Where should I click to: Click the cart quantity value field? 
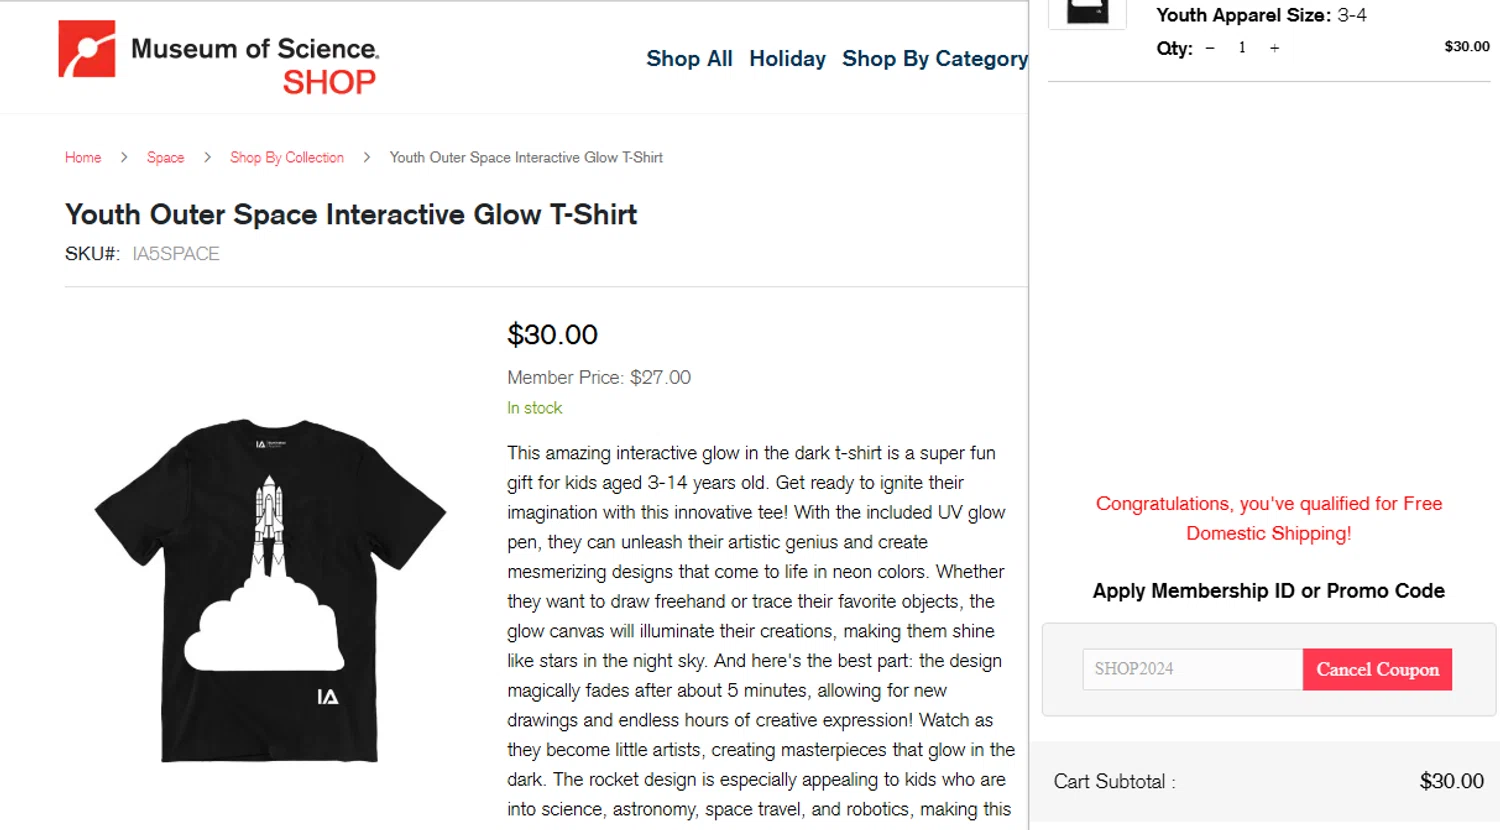point(1242,48)
